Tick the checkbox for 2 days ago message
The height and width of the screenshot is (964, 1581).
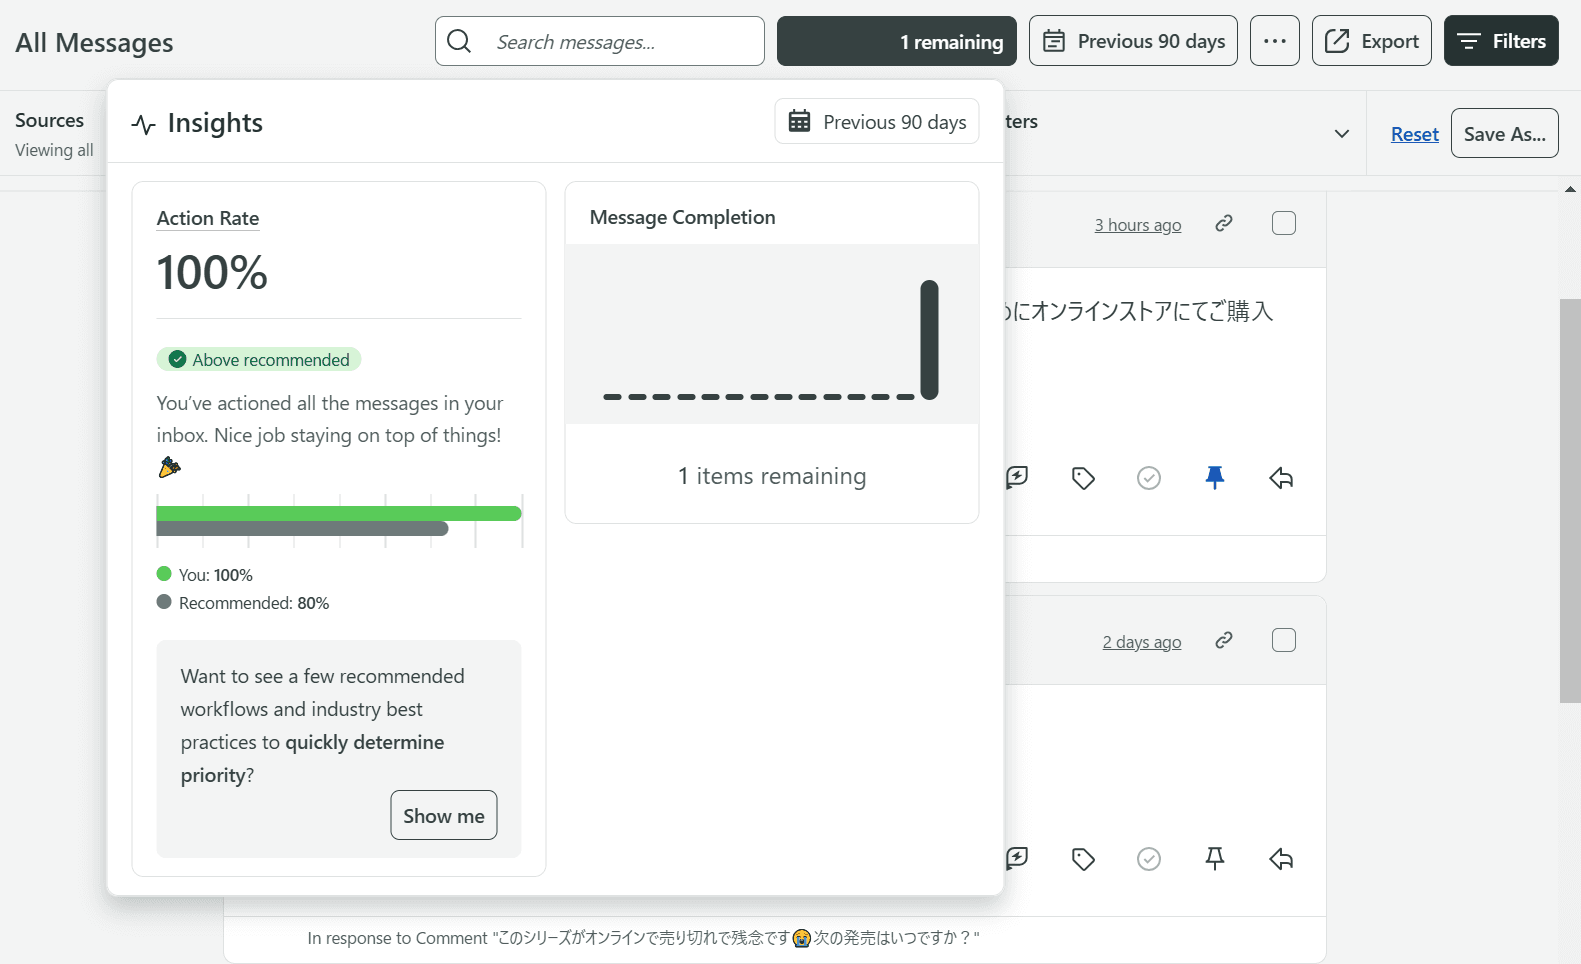tap(1283, 640)
